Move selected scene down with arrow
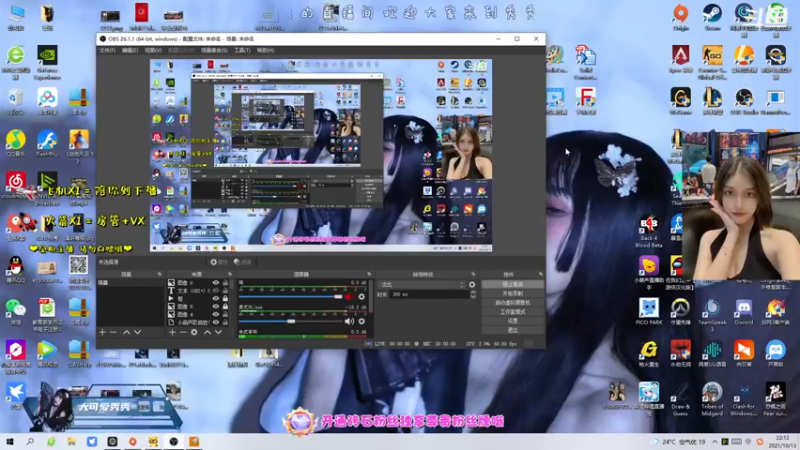Viewport: 800px width, 450px height. pos(137,332)
